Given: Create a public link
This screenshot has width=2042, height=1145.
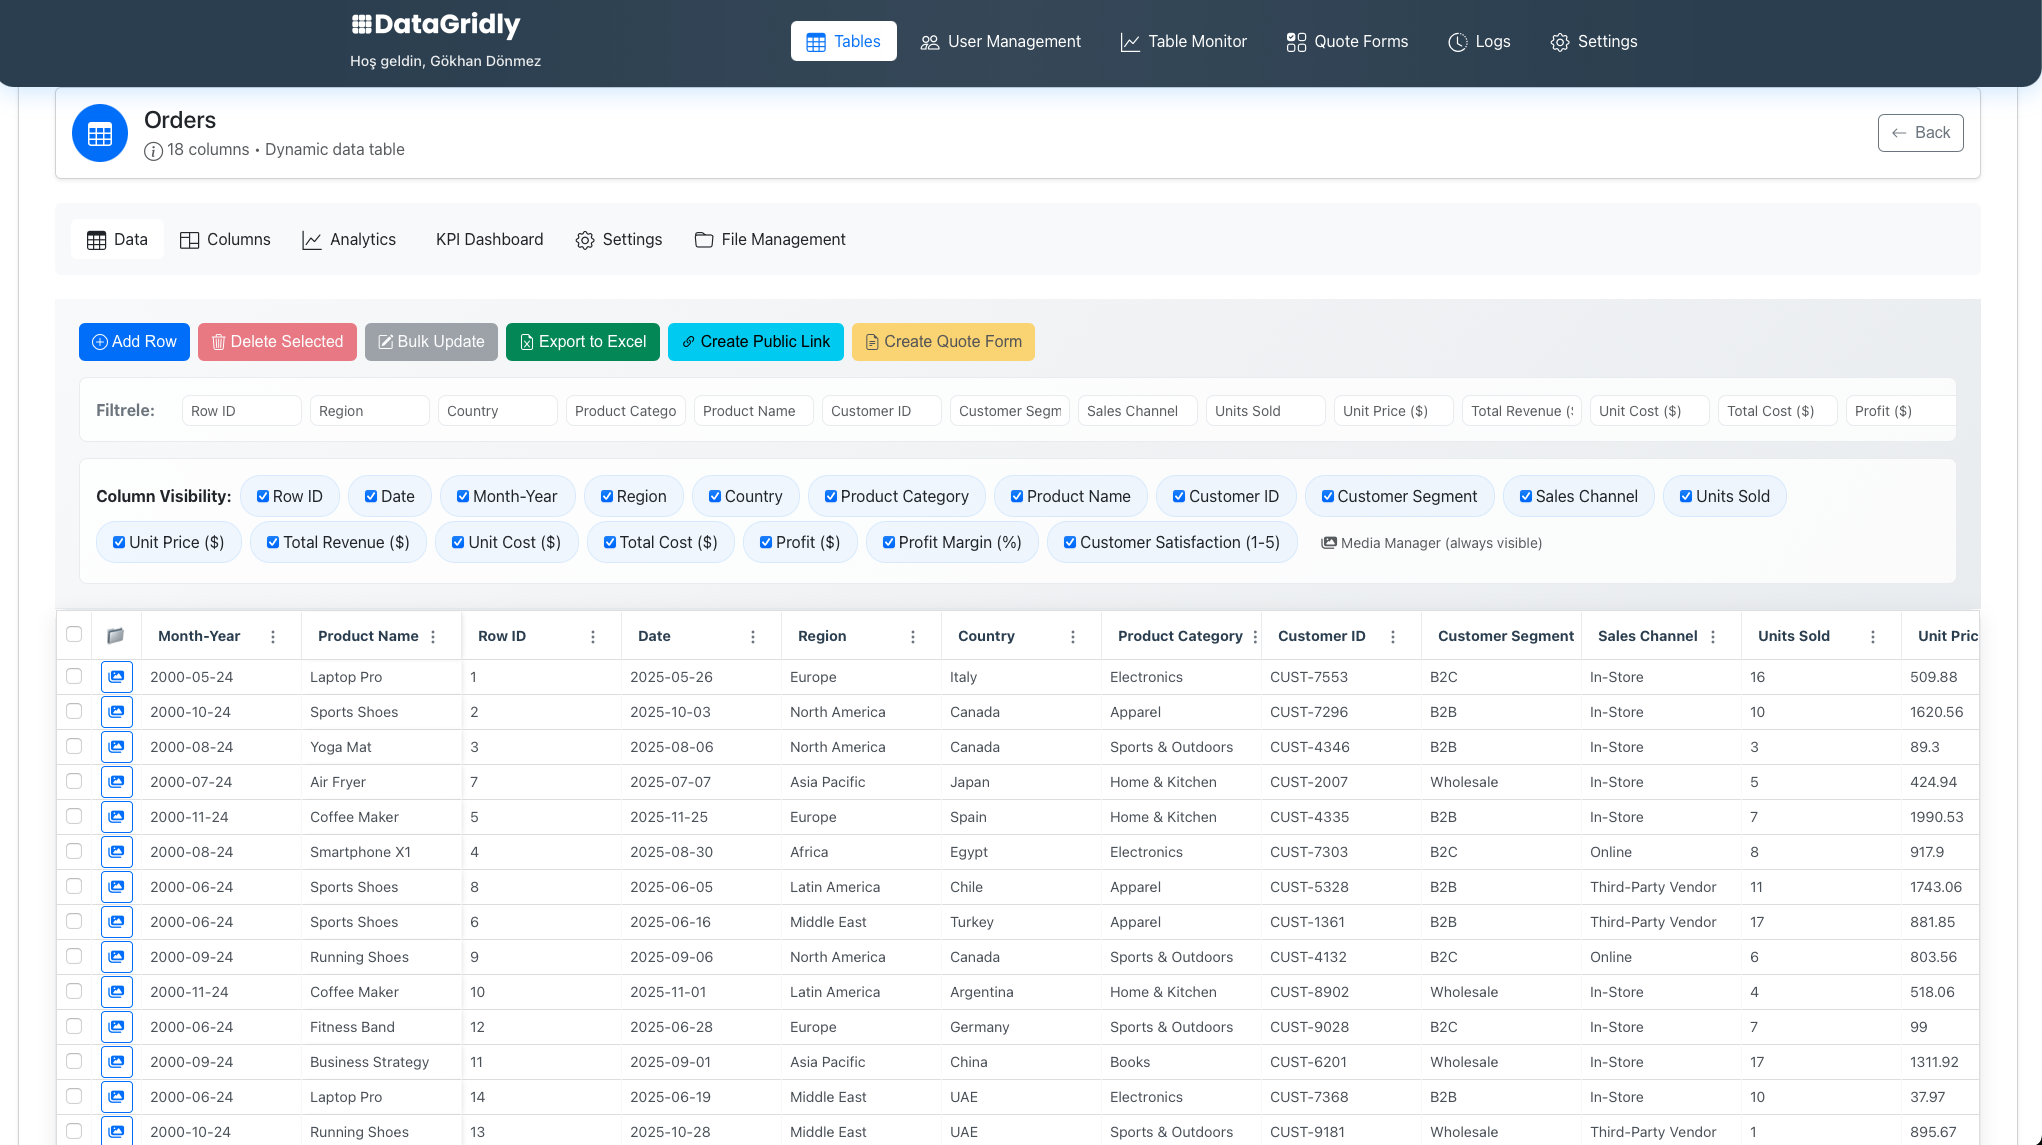Looking at the screenshot, I should 756,342.
